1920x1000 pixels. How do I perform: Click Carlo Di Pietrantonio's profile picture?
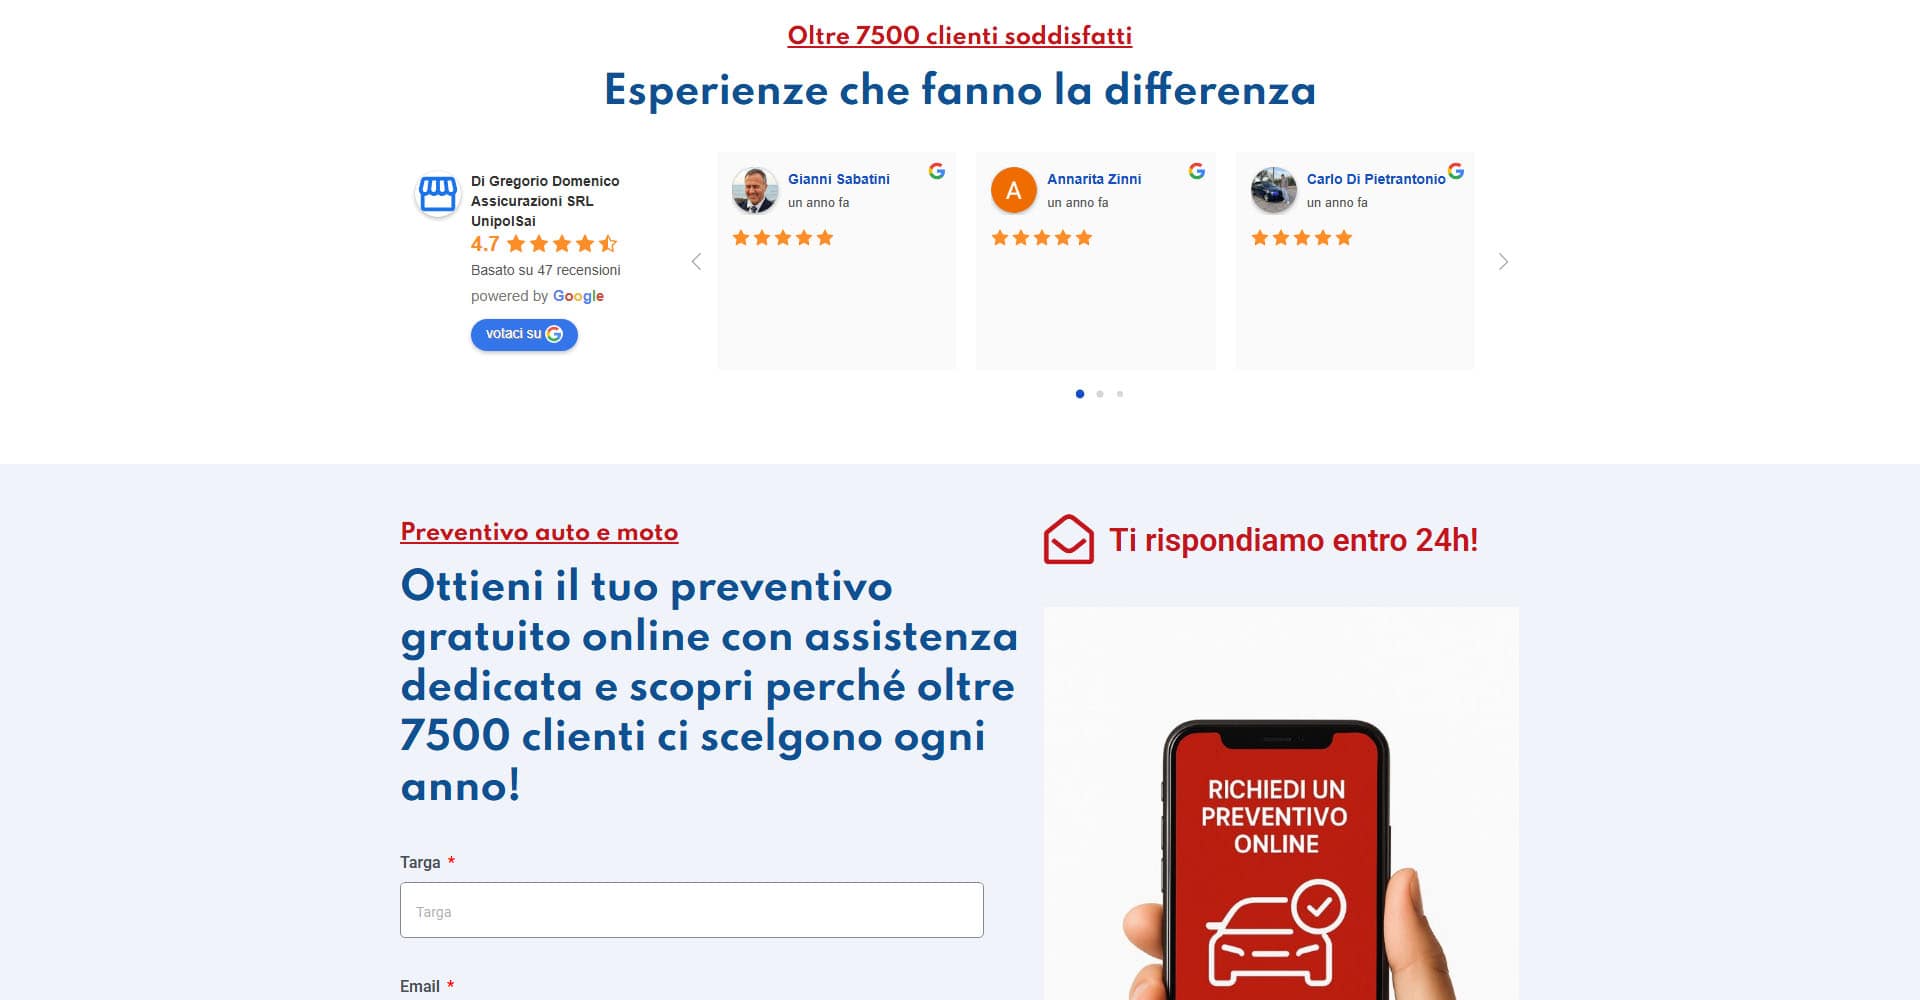1274,190
